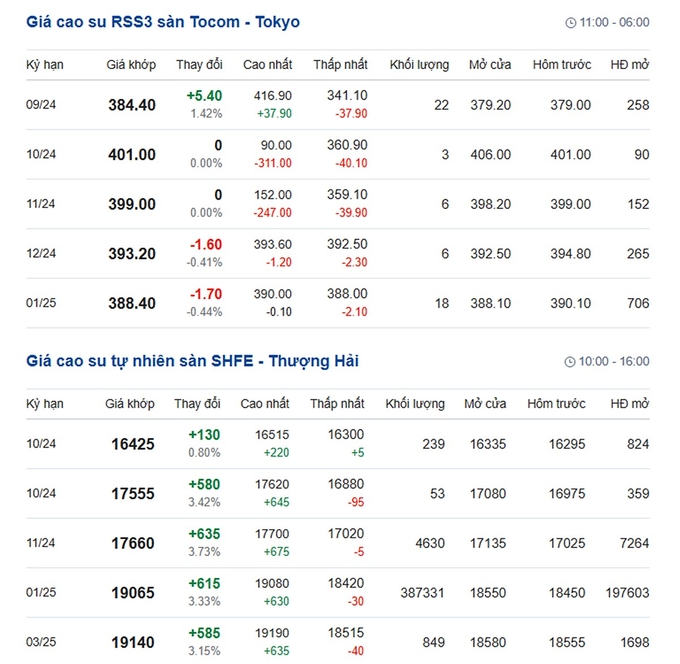680x664 pixels.
Task: Select the SHFE 03/25 contract term
Action: coord(41,642)
